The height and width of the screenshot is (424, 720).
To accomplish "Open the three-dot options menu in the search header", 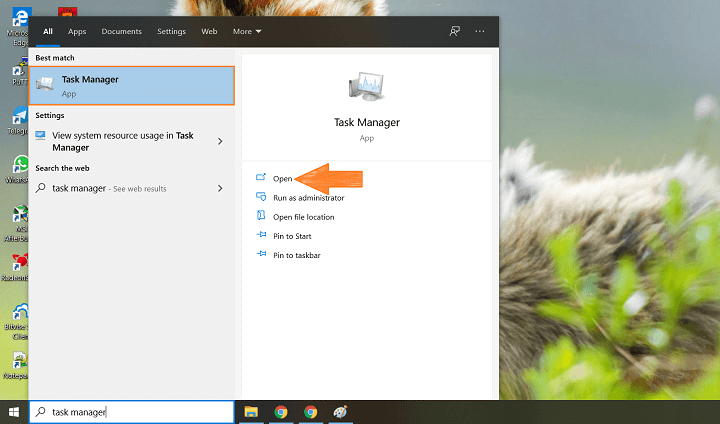I will 480,31.
